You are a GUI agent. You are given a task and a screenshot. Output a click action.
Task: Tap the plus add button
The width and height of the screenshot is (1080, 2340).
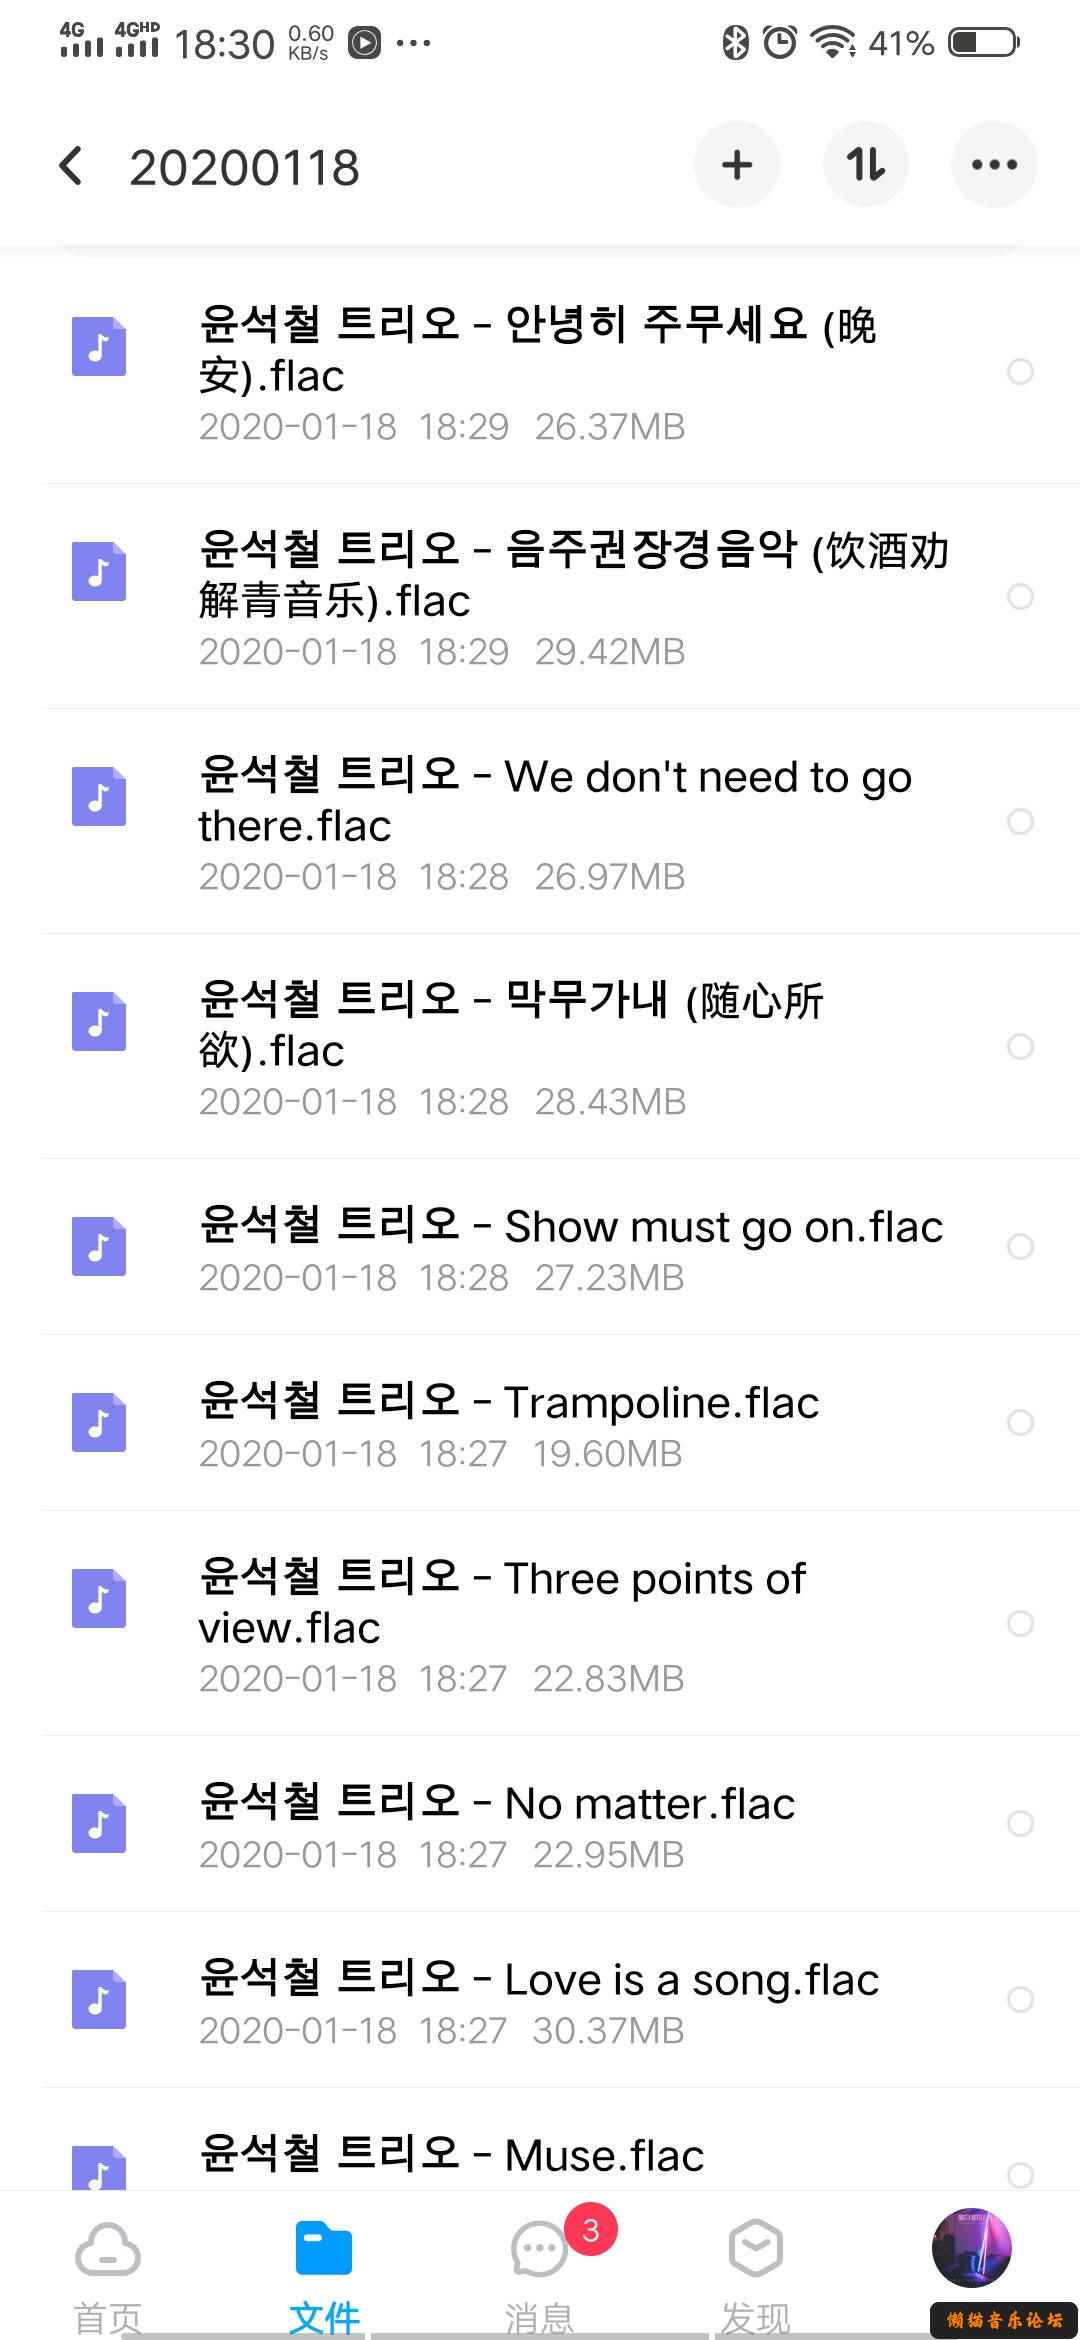737,165
